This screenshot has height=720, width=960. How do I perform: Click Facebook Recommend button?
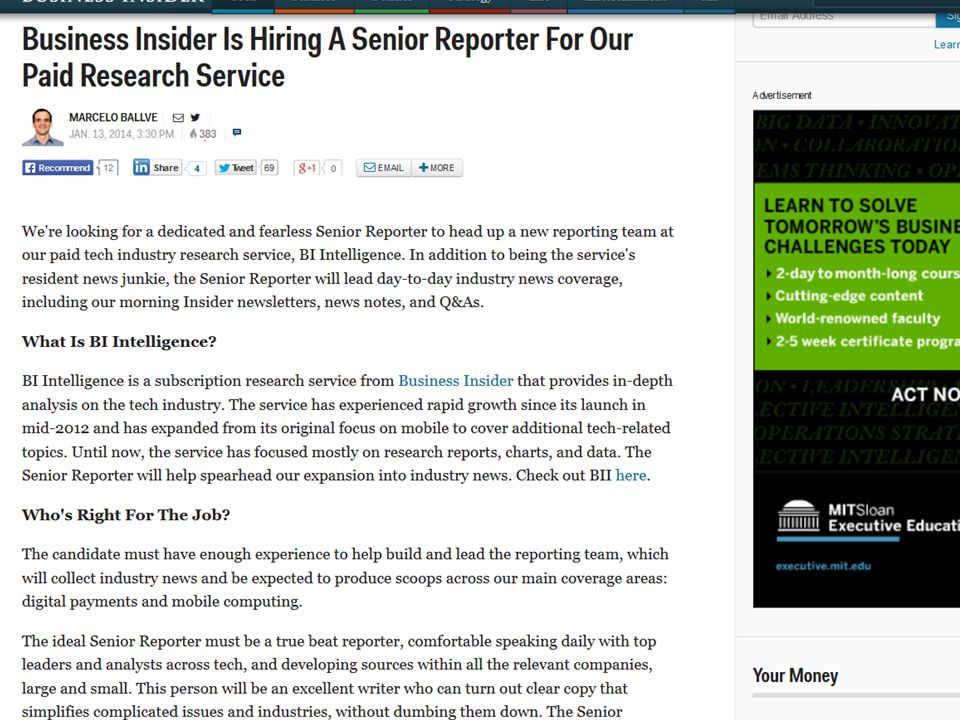click(x=58, y=168)
